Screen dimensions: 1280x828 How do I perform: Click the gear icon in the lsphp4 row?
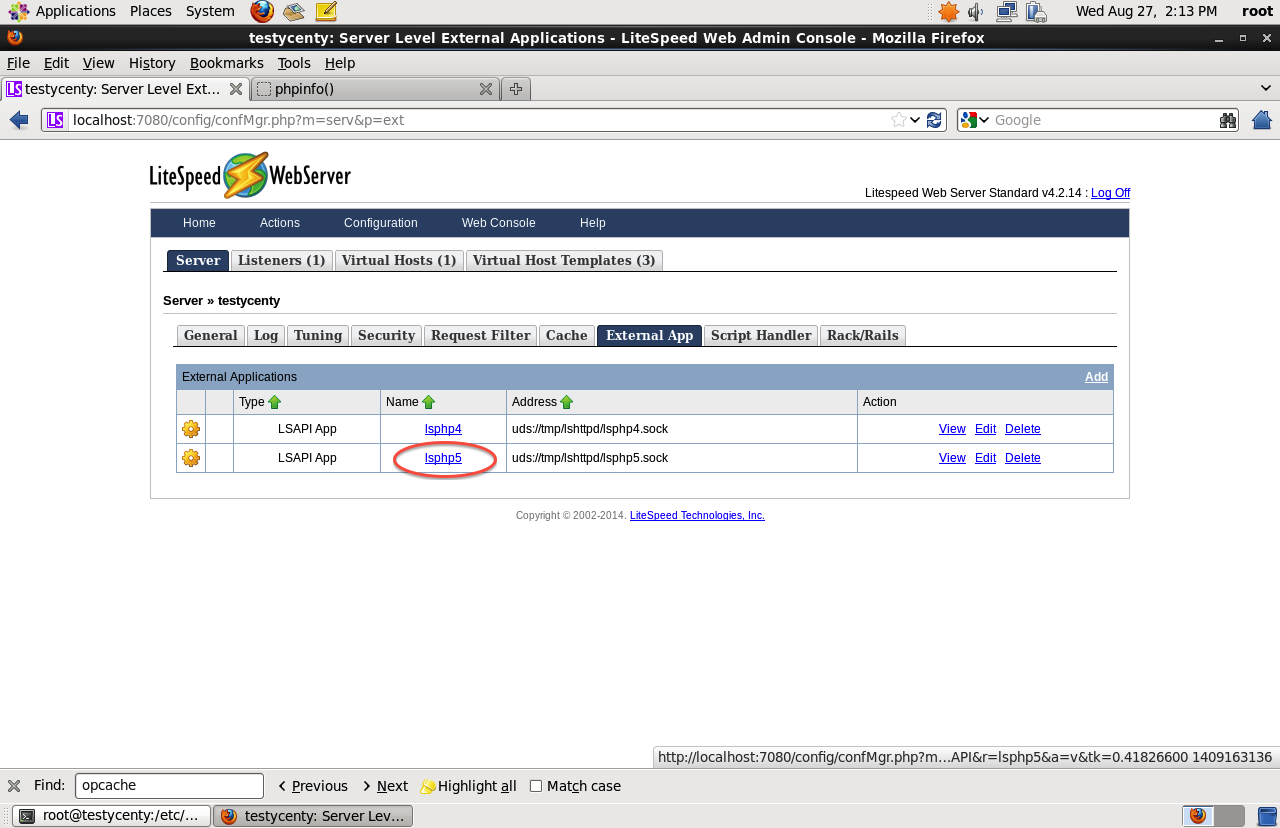(191, 429)
